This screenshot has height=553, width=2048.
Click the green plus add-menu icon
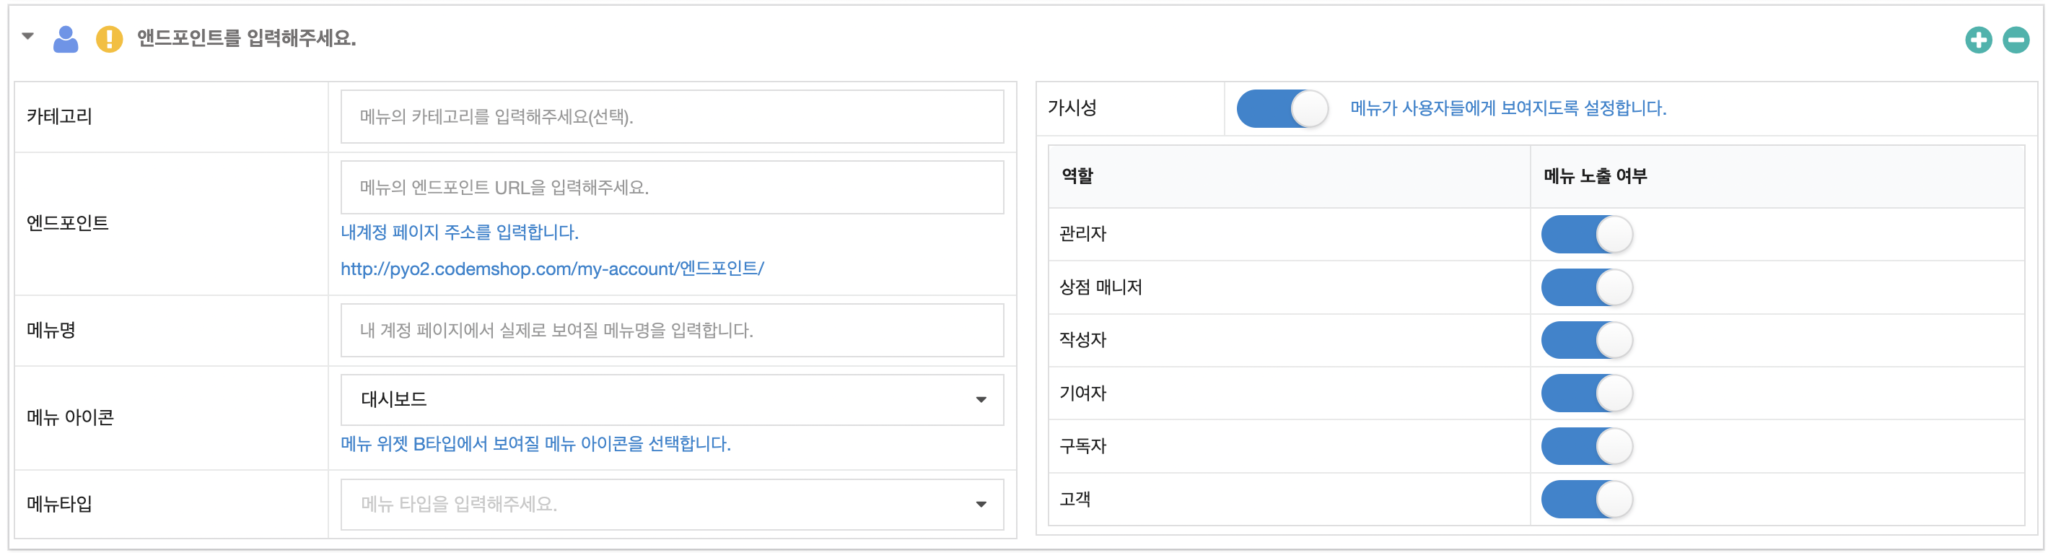pos(1978,40)
